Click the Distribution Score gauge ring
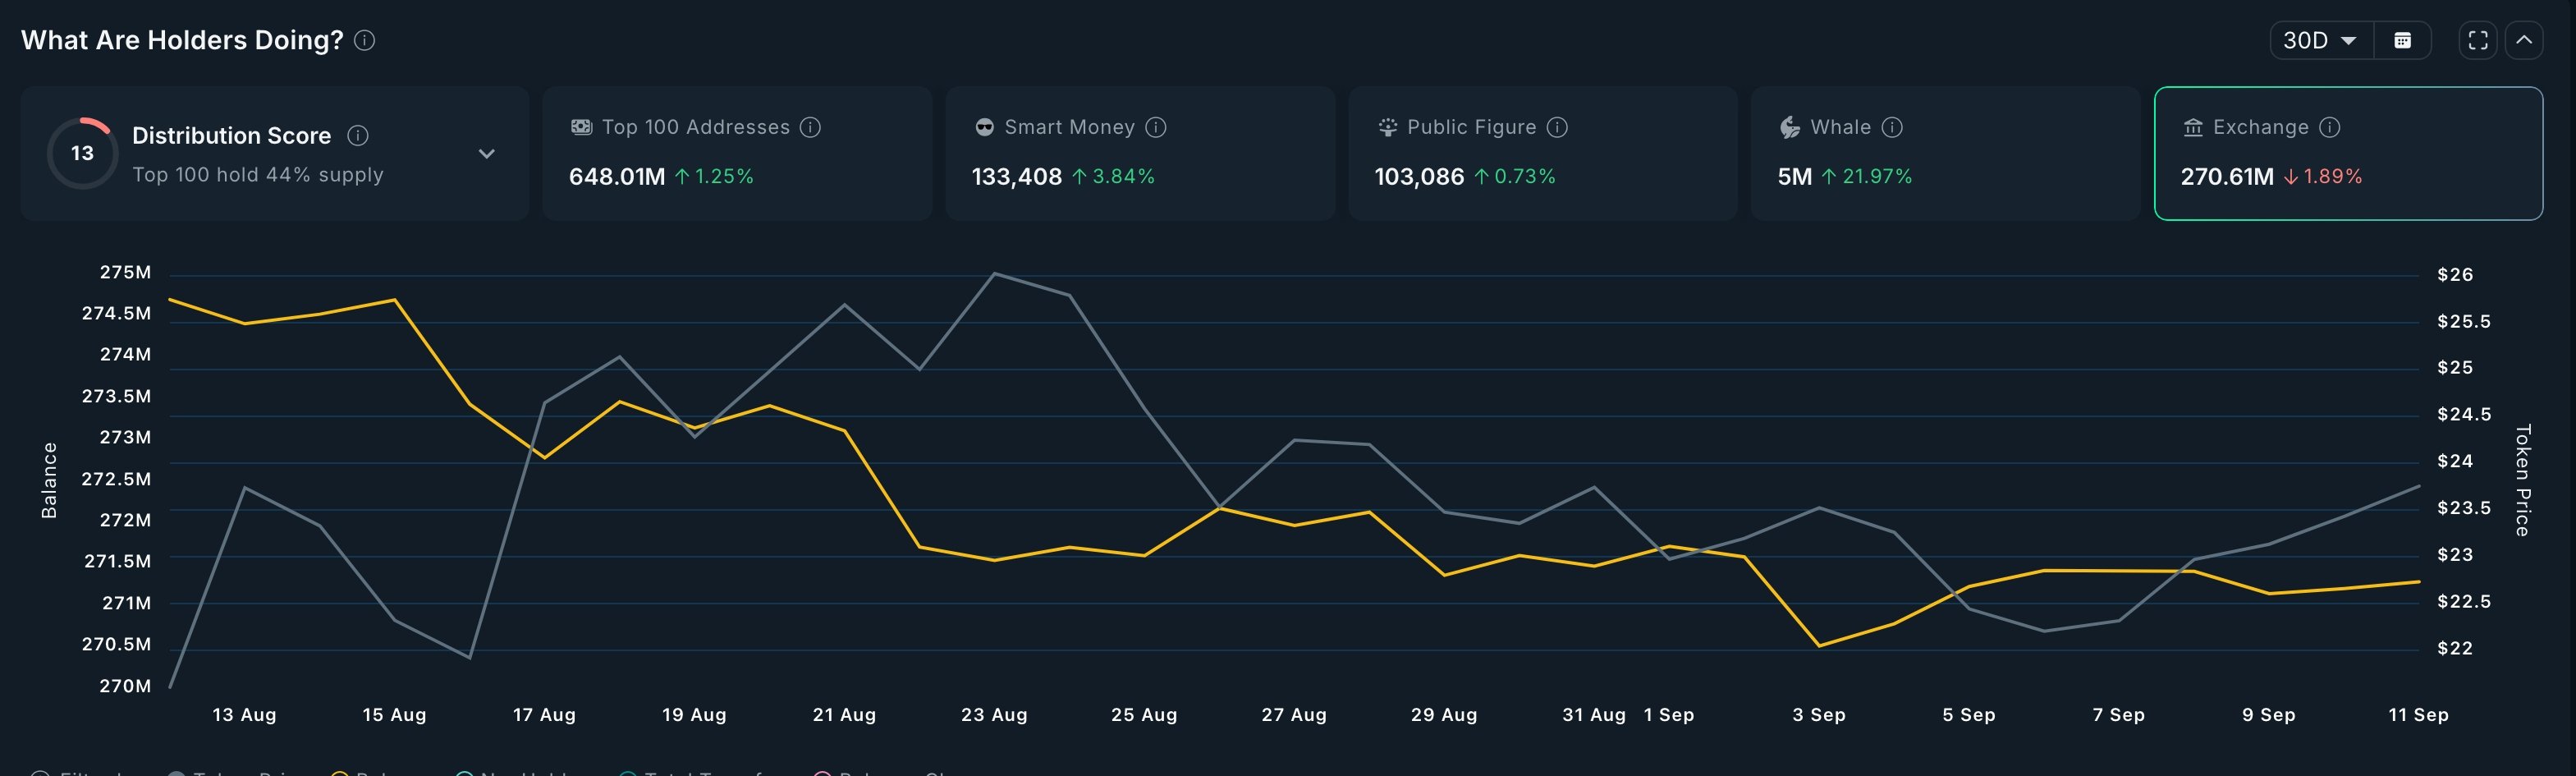 (x=82, y=153)
